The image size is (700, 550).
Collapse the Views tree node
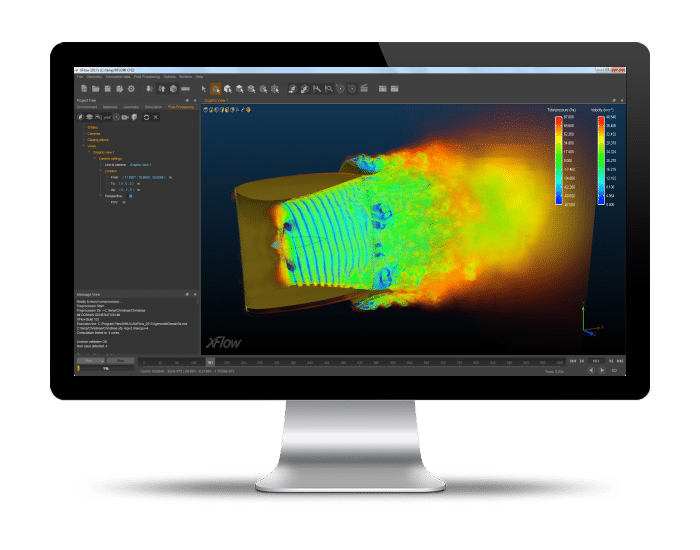[x=83, y=146]
